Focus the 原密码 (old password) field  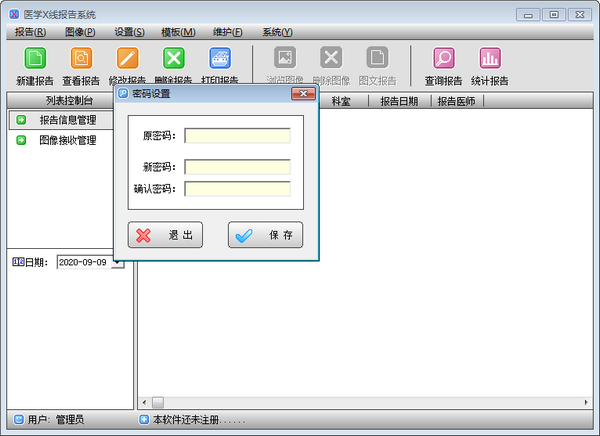pyautogui.click(x=237, y=136)
